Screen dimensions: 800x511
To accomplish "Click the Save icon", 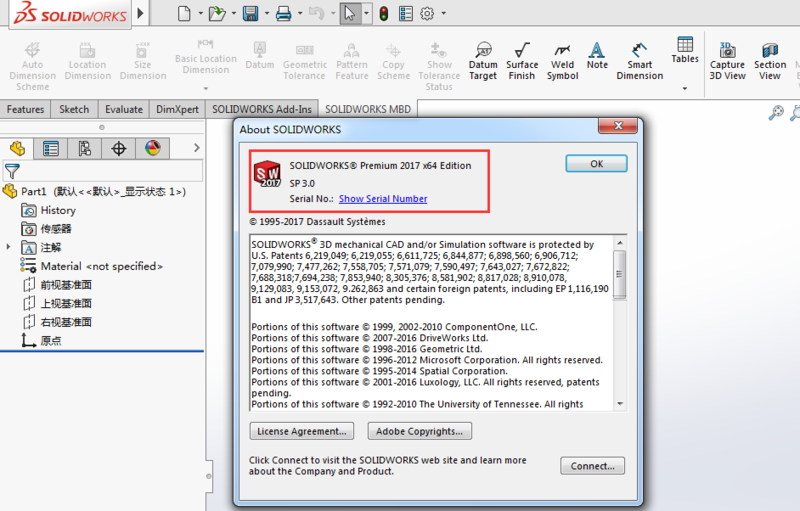I will [251, 13].
